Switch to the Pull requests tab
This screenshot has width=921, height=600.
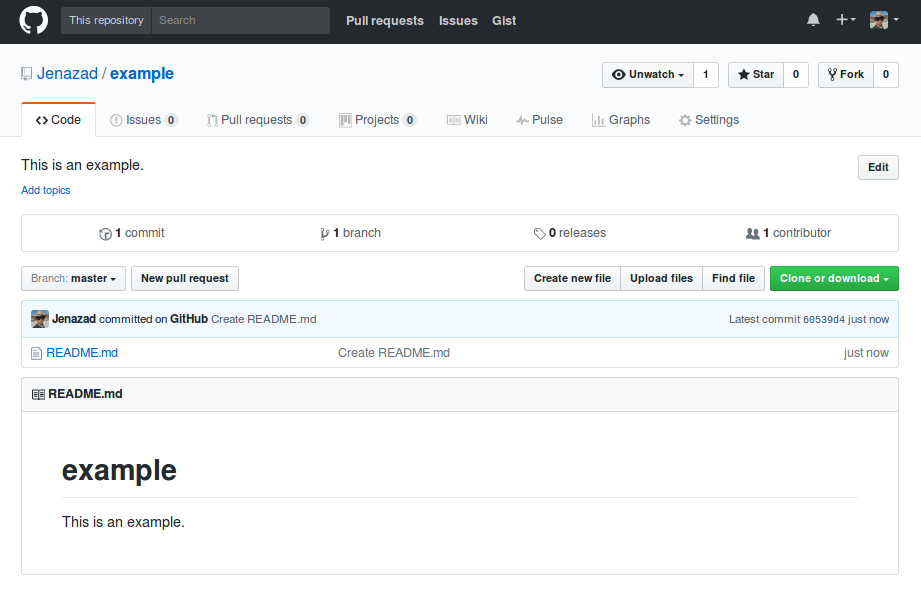pyautogui.click(x=257, y=120)
